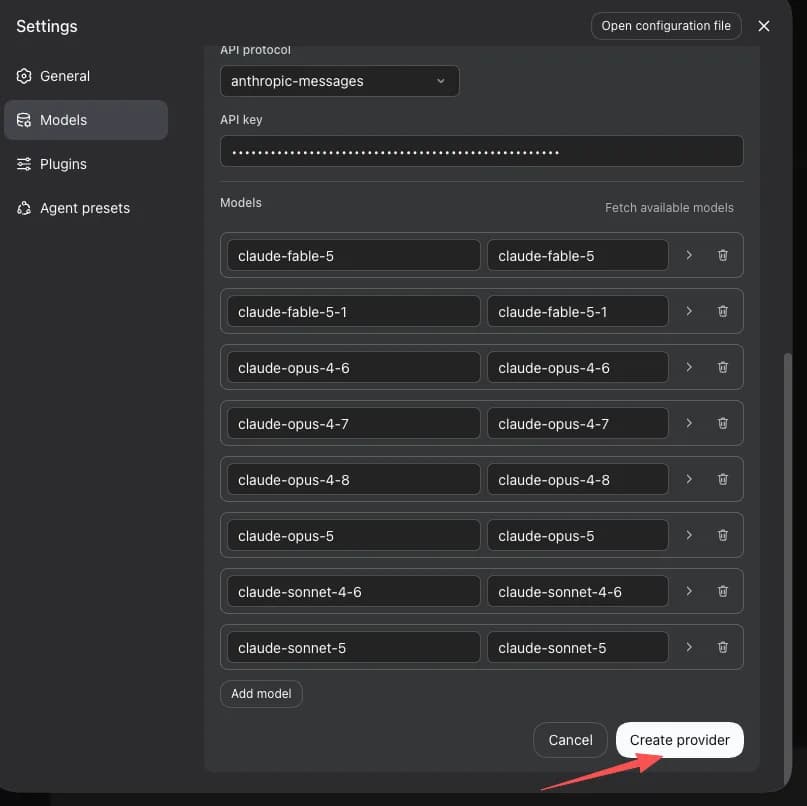
Task: Edit the right claude-sonnet-5 name field
Action: [x=578, y=647]
